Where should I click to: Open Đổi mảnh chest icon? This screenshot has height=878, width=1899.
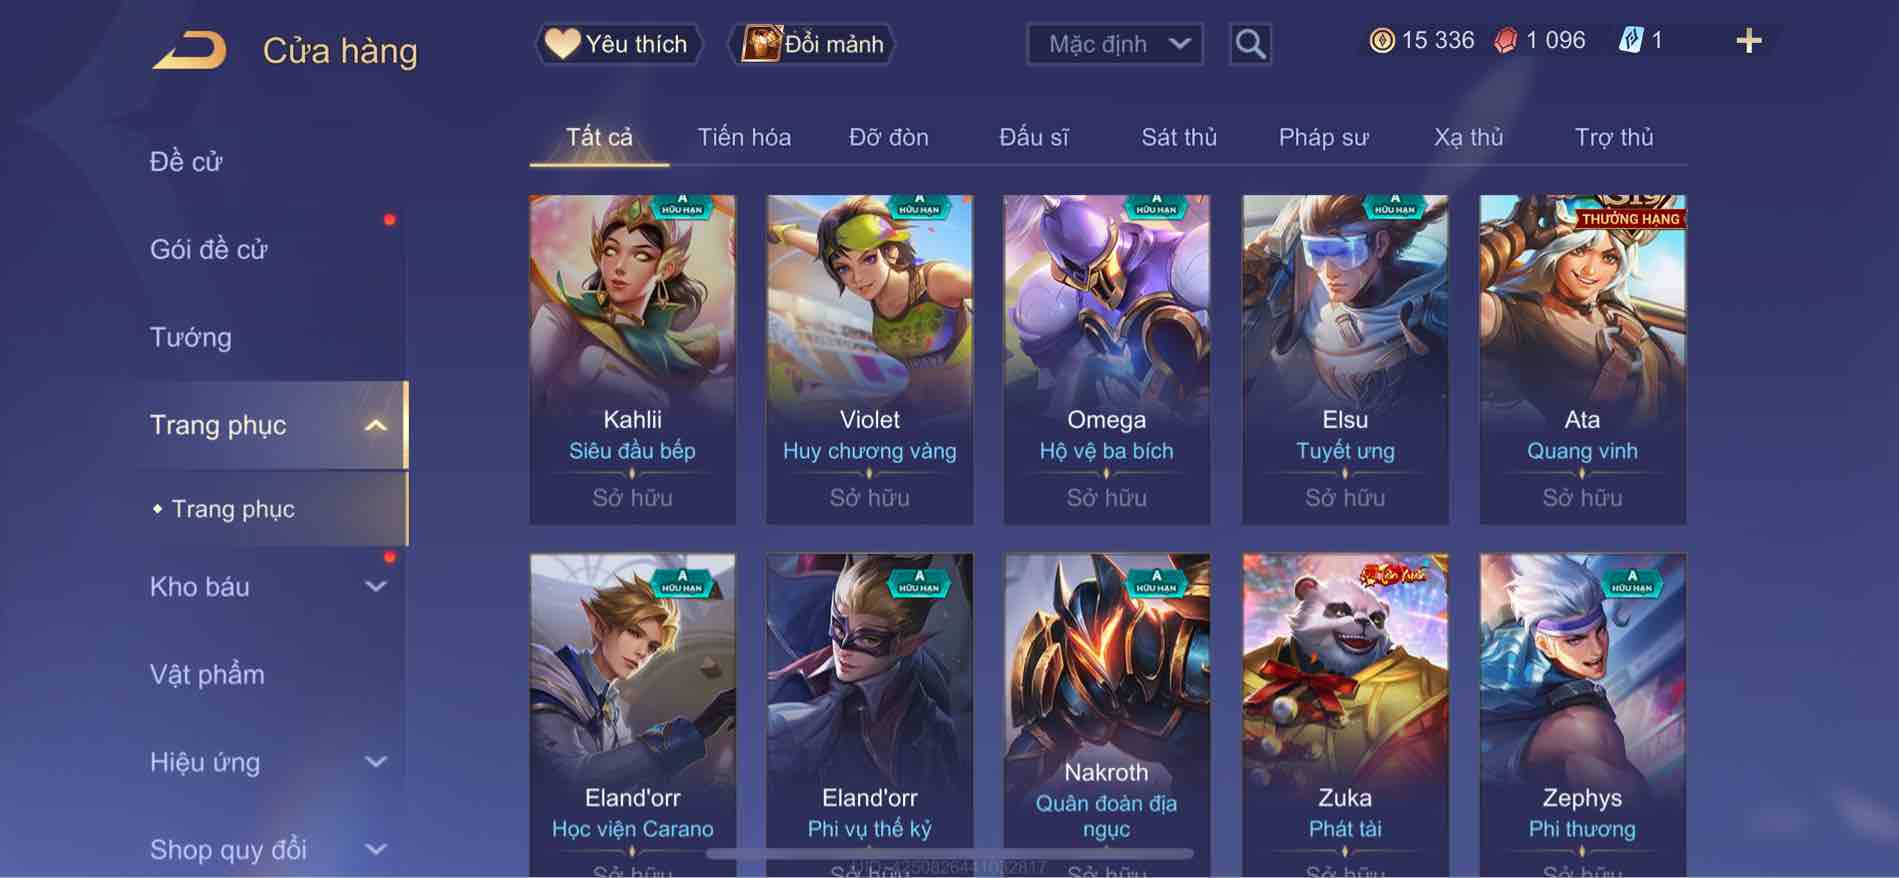(x=761, y=44)
